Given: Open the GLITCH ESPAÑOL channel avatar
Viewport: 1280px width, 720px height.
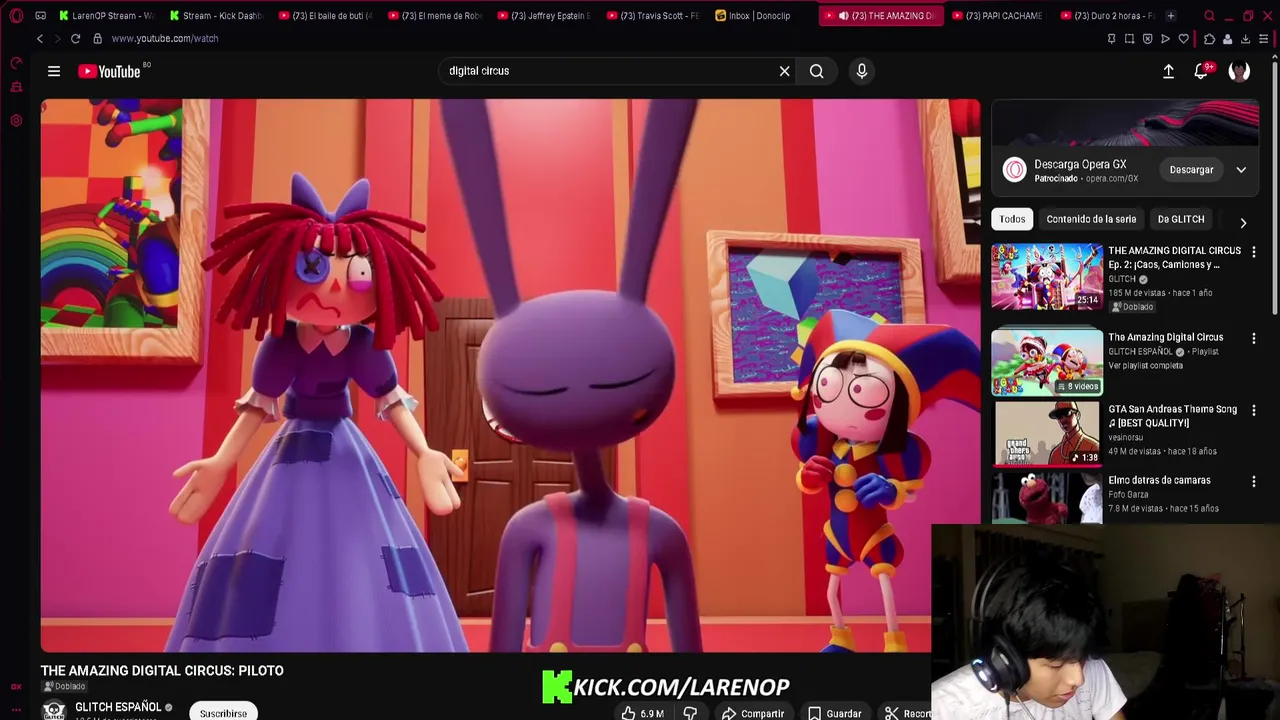Looking at the screenshot, I should 54,711.
